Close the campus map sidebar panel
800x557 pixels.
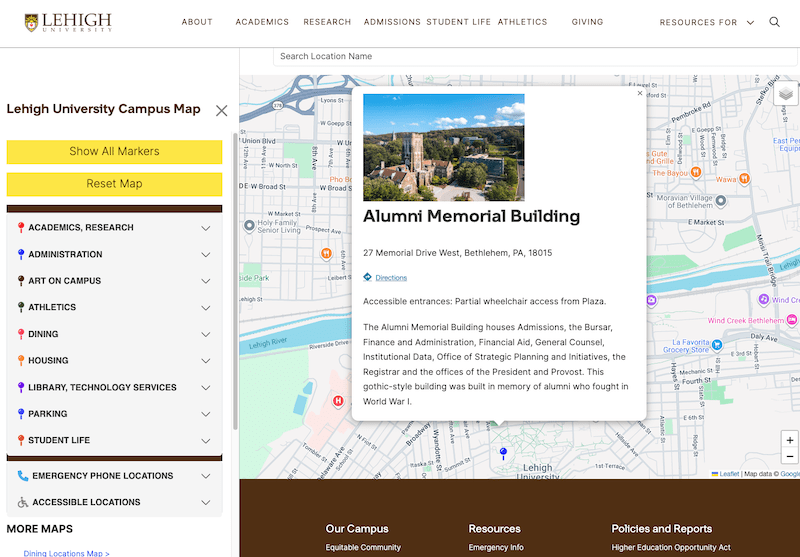pos(221,111)
